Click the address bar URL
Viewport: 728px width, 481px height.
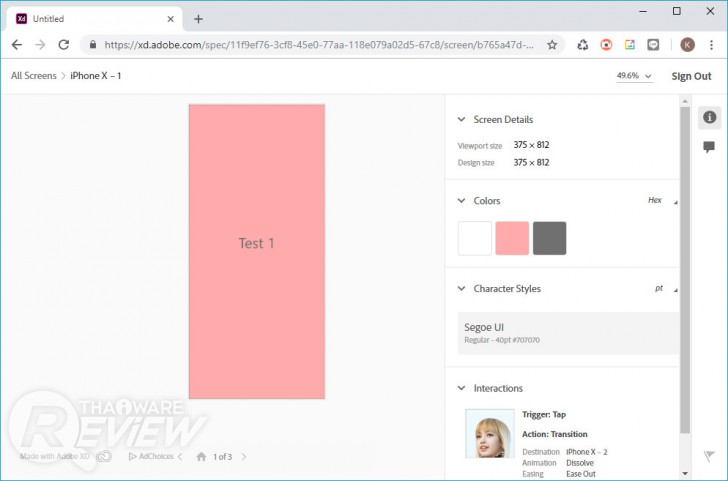coord(319,45)
